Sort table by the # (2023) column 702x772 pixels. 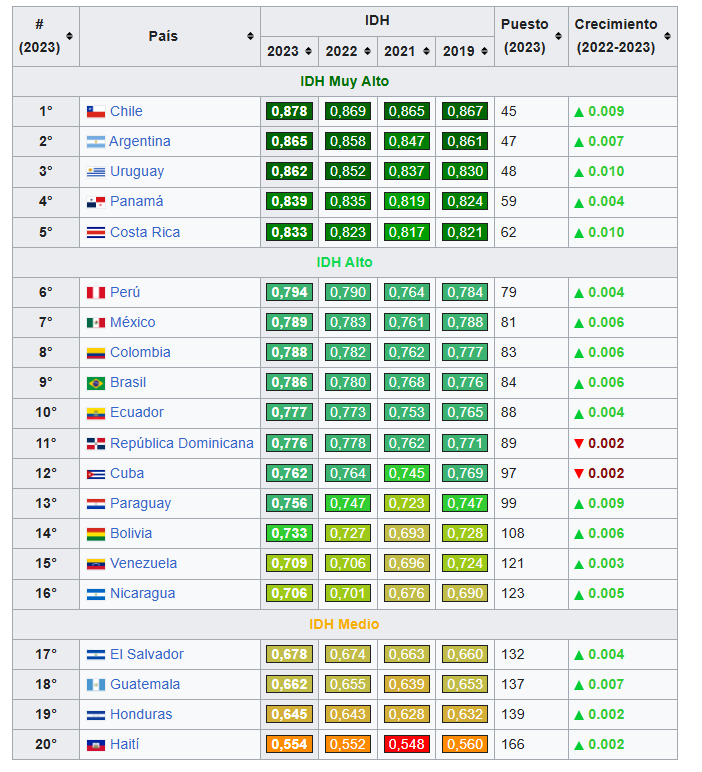69,36
